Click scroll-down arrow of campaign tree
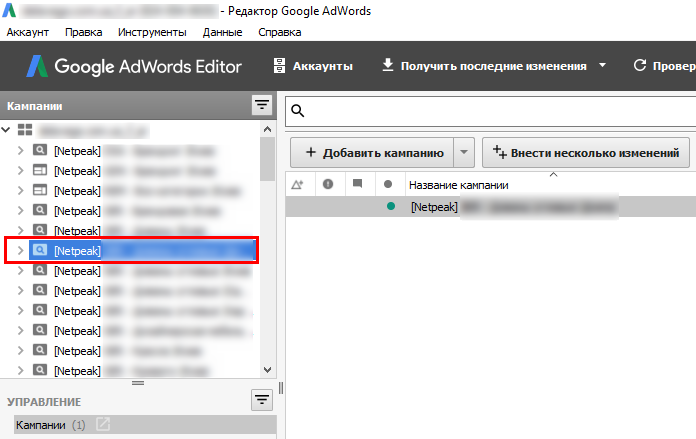Screen dimensions: 696x439 [x=267, y=370]
